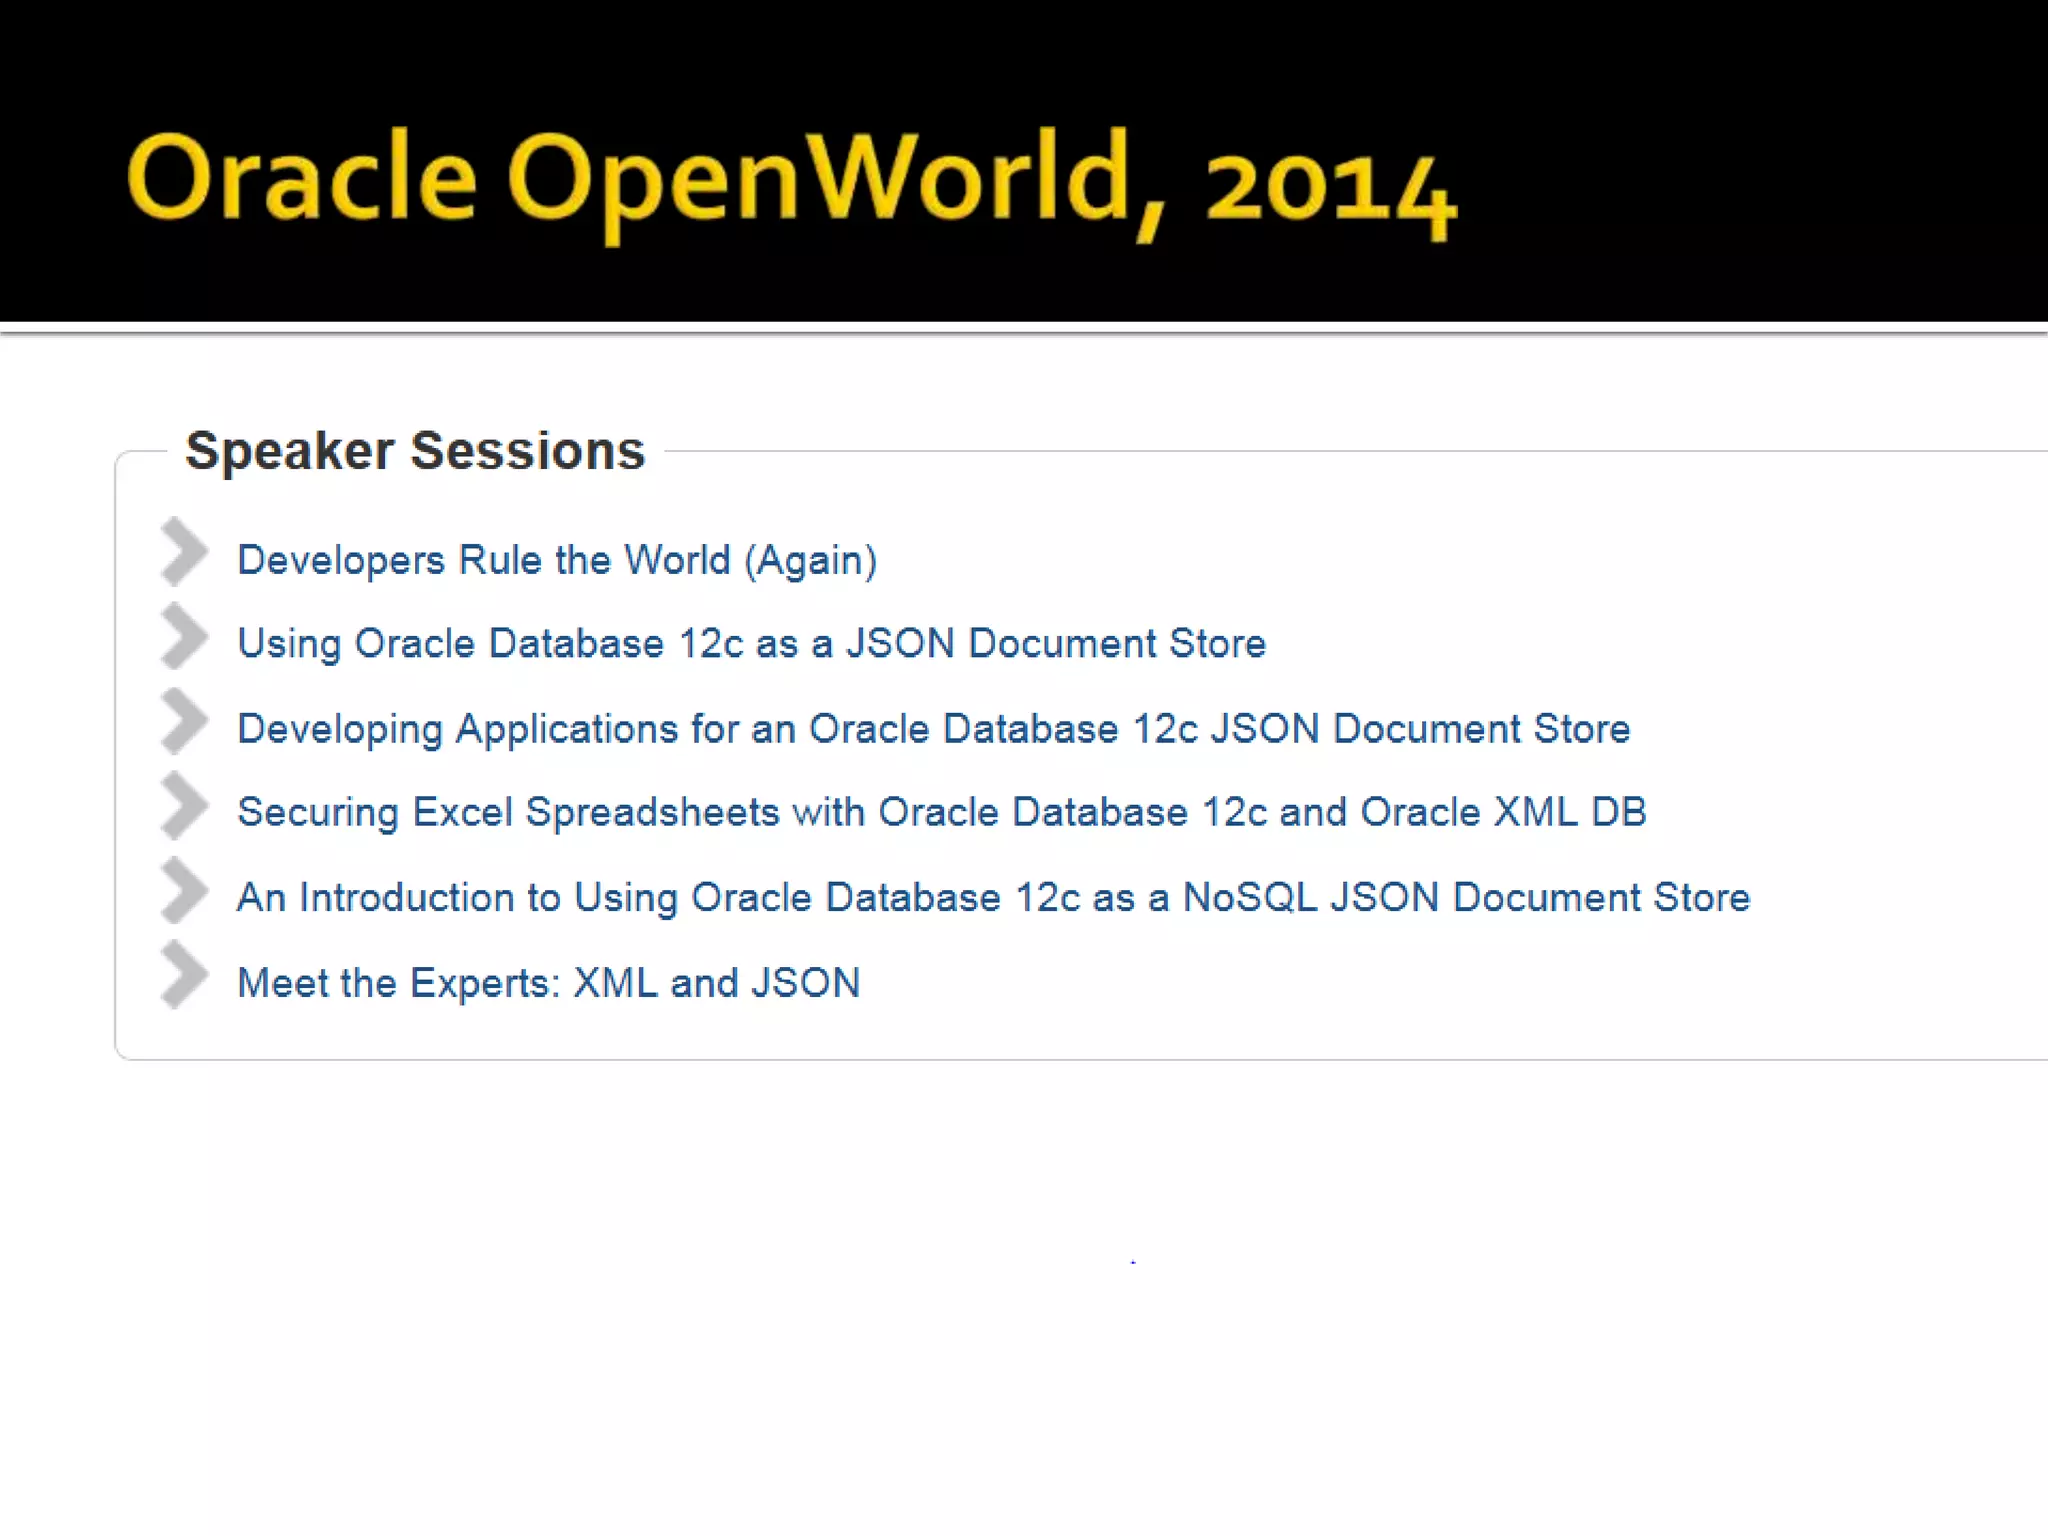Open Using Oracle Database 12c JSON Document Store link
The image size is (2048, 1536).
coord(751,644)
